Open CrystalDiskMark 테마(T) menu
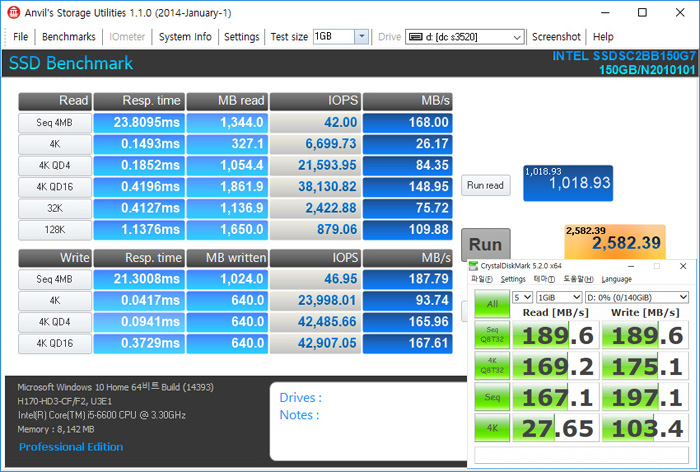This screenshot has width=700, height=472. click(x=545, y=279)
